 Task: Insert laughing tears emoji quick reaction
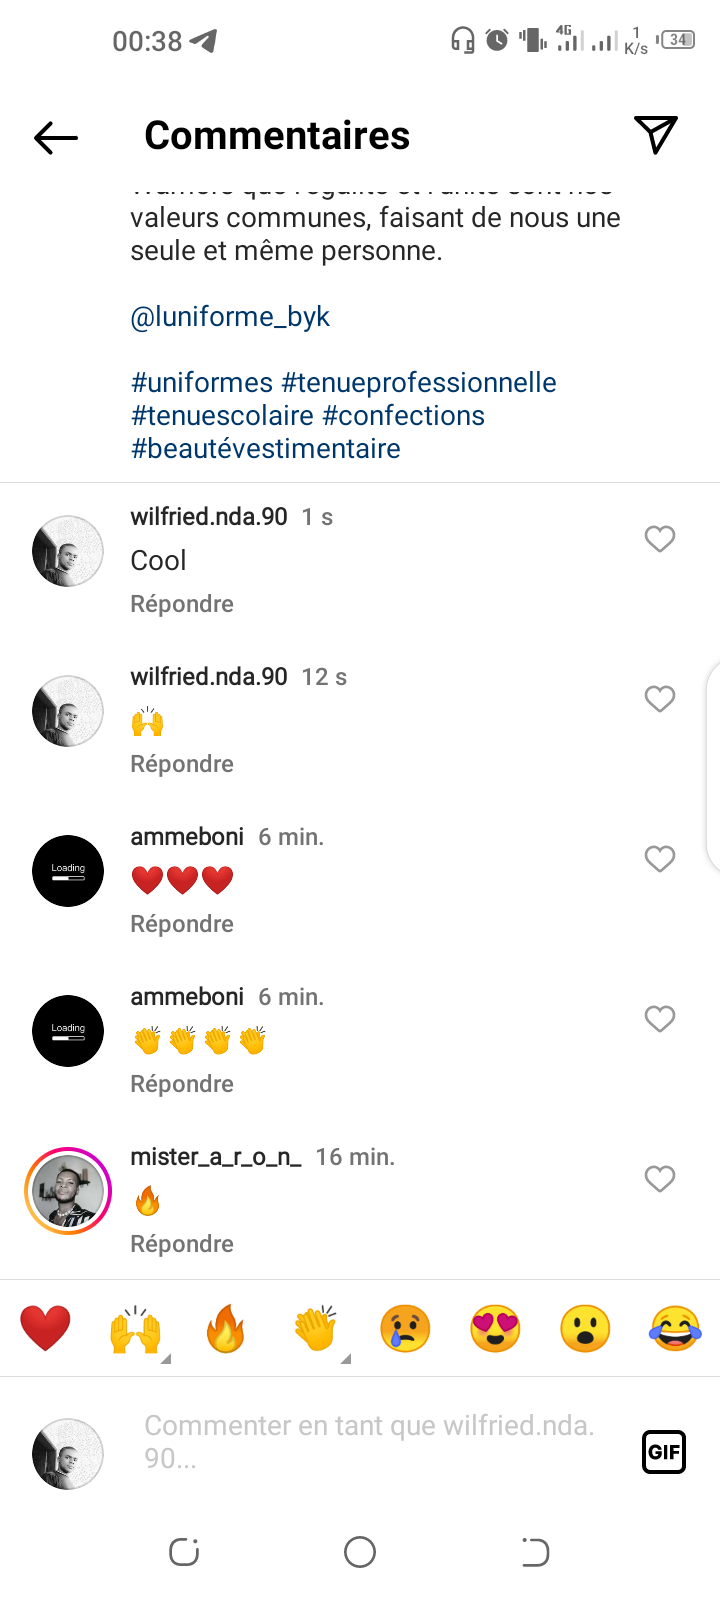click(675, 1329)
